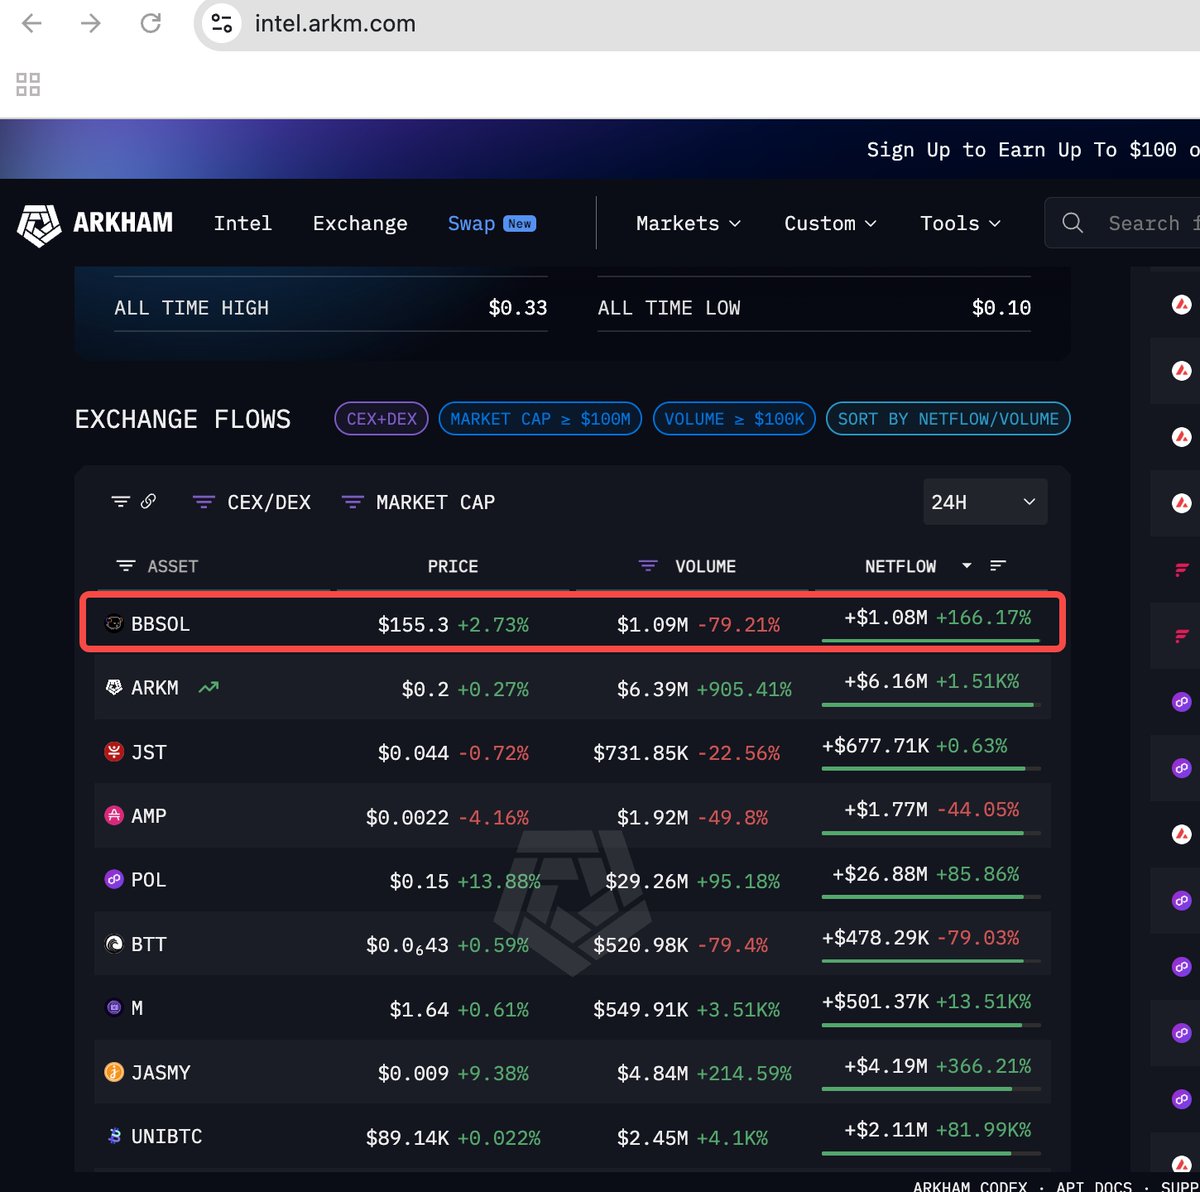Click the VOLUME column filter icon
This screenshot has height=1192, width=1200.
click(648, 566)
